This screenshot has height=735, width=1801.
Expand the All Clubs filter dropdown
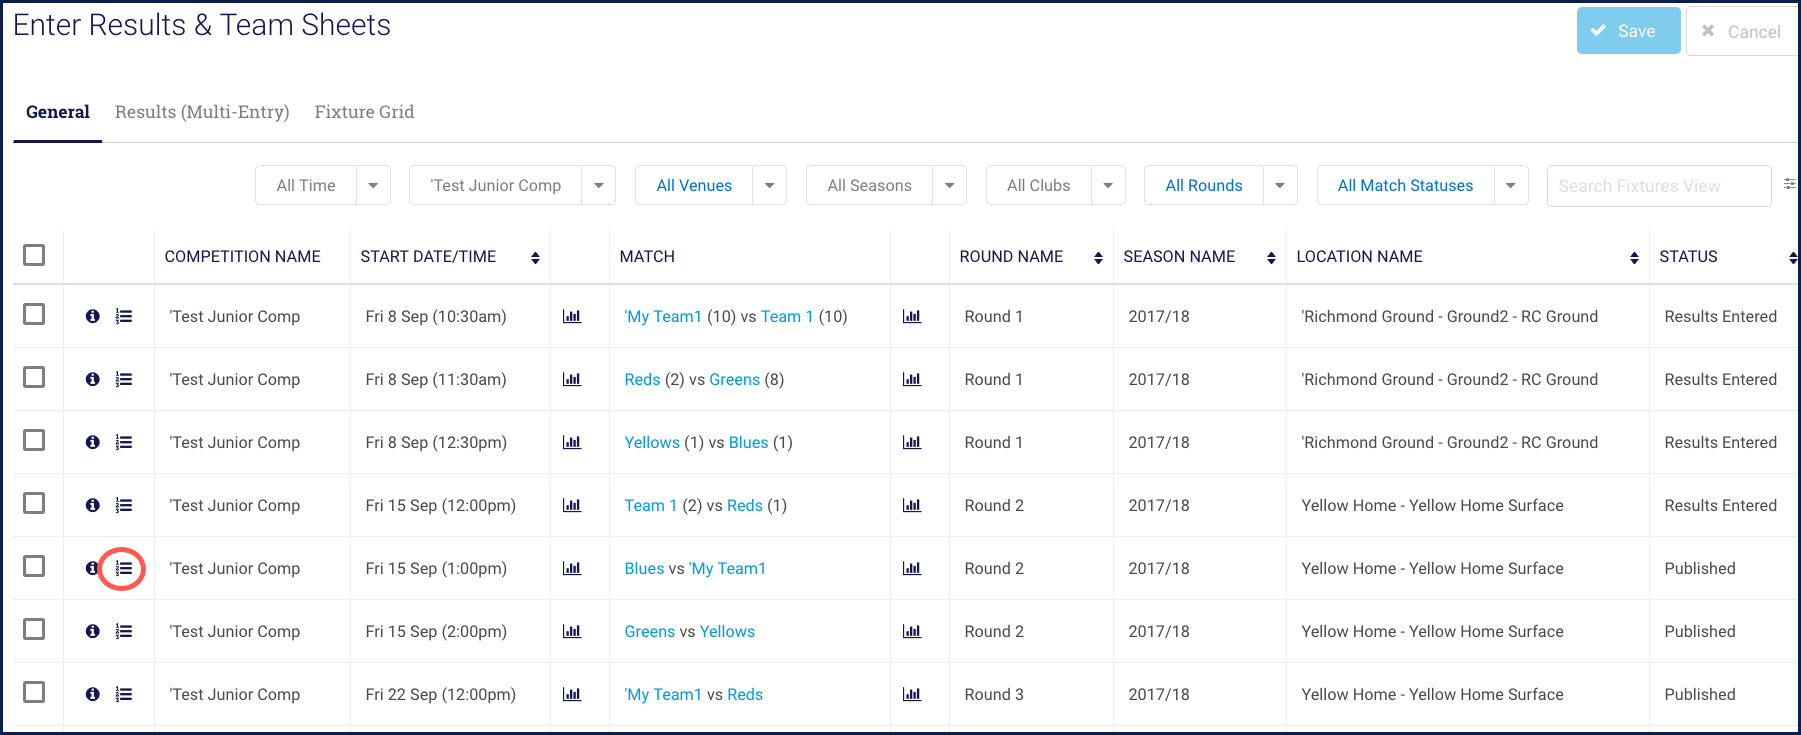click(x=1108, y=185)
